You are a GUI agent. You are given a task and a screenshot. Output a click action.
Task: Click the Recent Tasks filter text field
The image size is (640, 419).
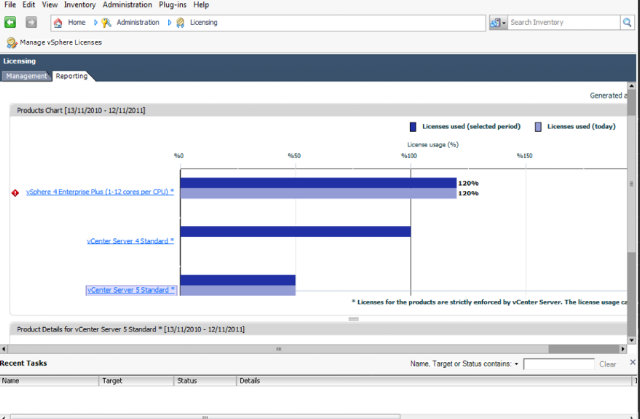[x=559, y=364]
